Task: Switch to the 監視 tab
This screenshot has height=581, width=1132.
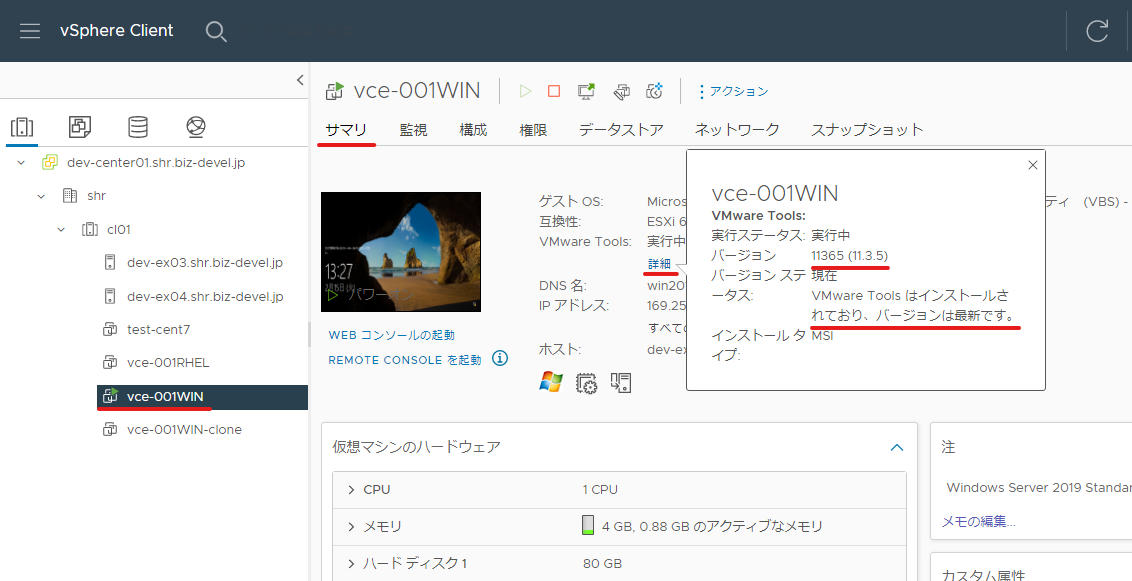Action: pyautogui.click(x=414, y=130)
